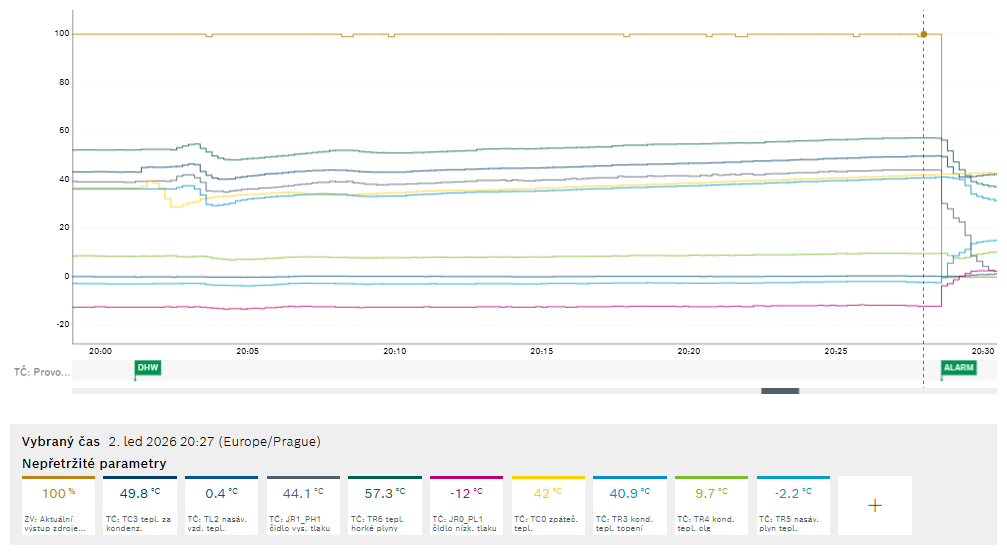Viewport: 1007px width, 555px height.
Task: Click the yellow TC0 zpáteč. tepl. card
Action: [548, 505]
